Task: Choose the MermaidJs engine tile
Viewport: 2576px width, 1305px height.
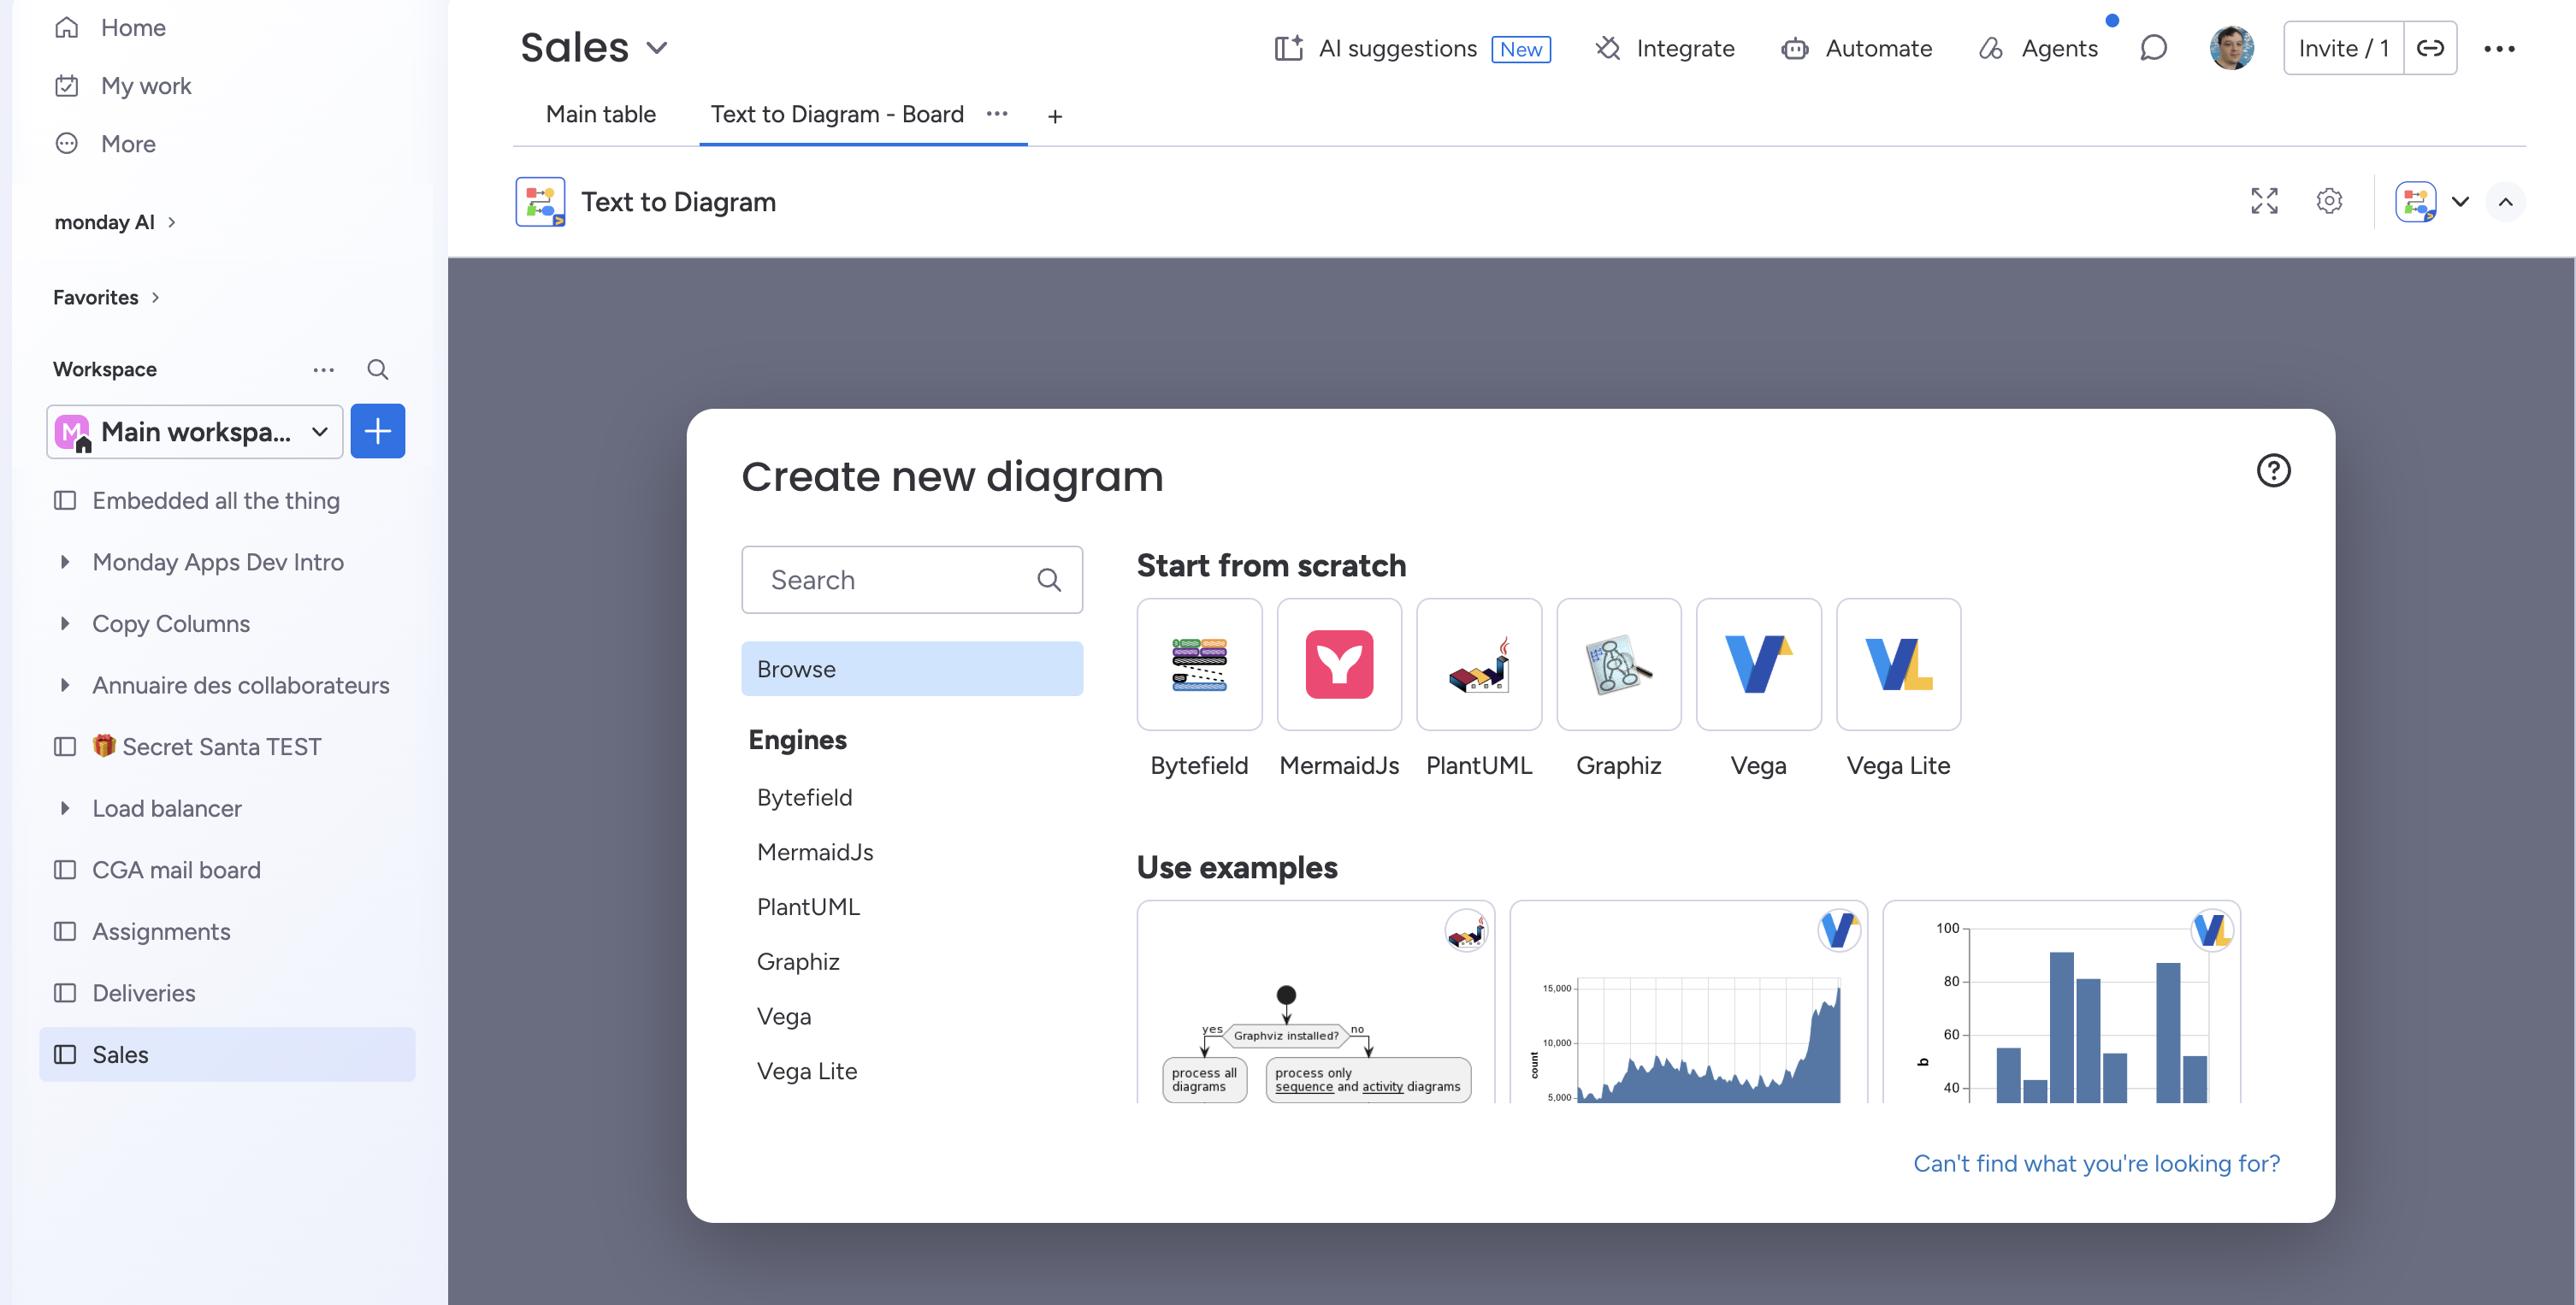Action: [1339, 664]
